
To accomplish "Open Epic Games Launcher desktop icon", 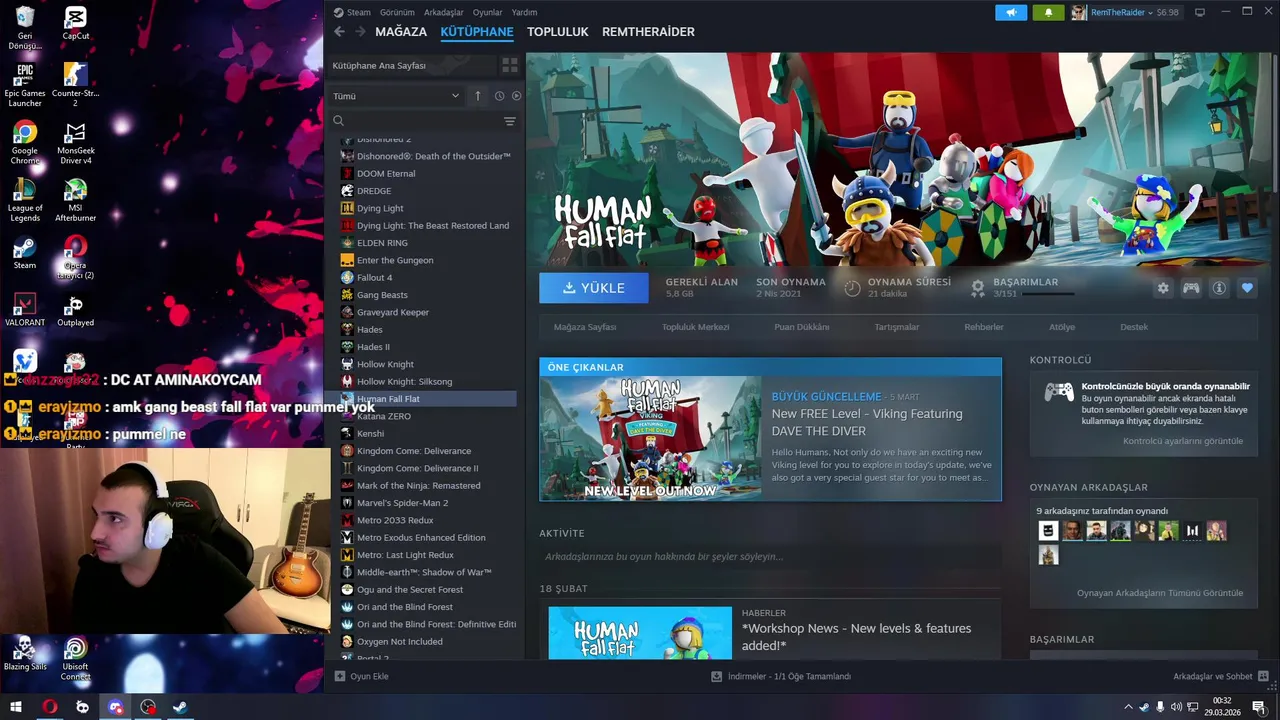I will pyautogui.click(x=25, y=85).
